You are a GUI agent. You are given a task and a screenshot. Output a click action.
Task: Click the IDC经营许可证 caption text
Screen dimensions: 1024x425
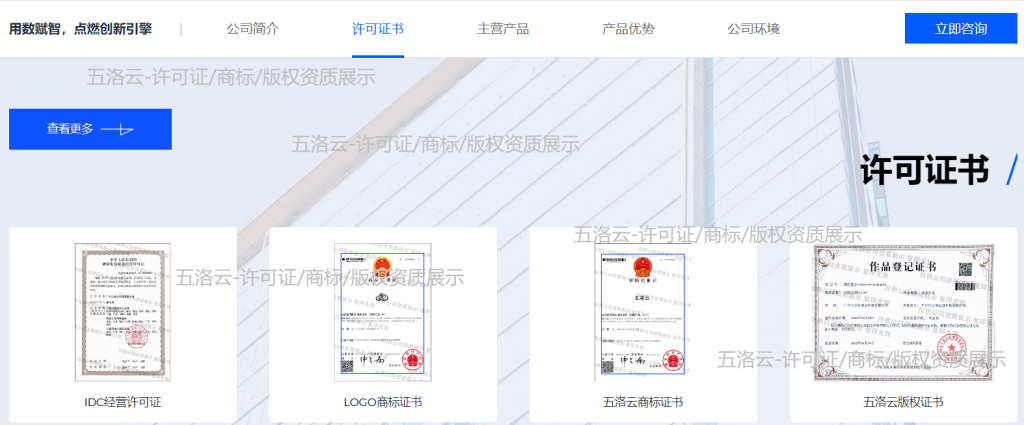coord(123,402)
